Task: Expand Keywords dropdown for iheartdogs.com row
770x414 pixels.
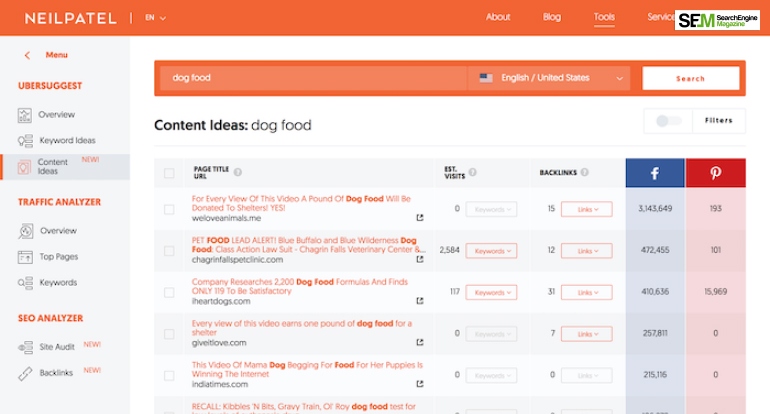Action: point(491,293)
